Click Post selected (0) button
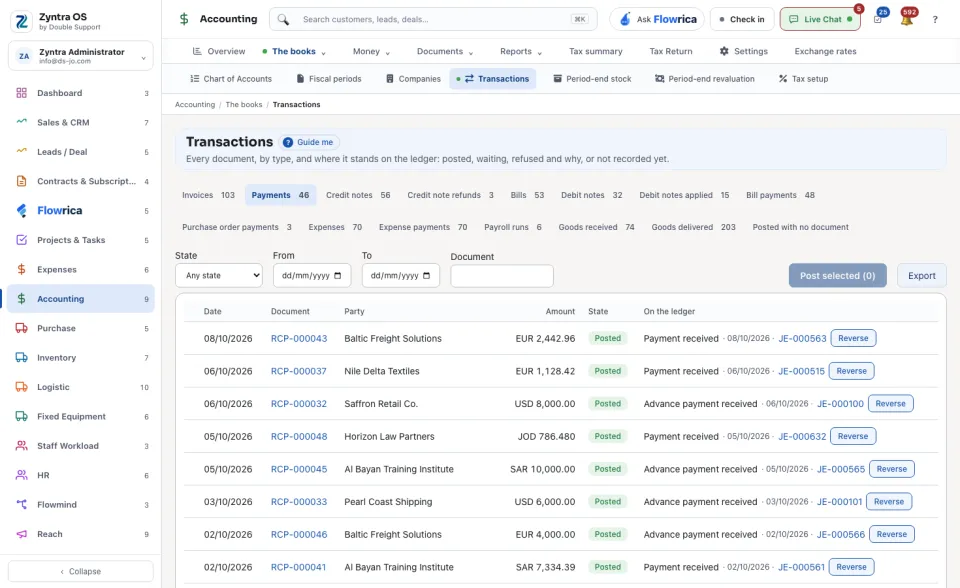 tap(838, 276)
